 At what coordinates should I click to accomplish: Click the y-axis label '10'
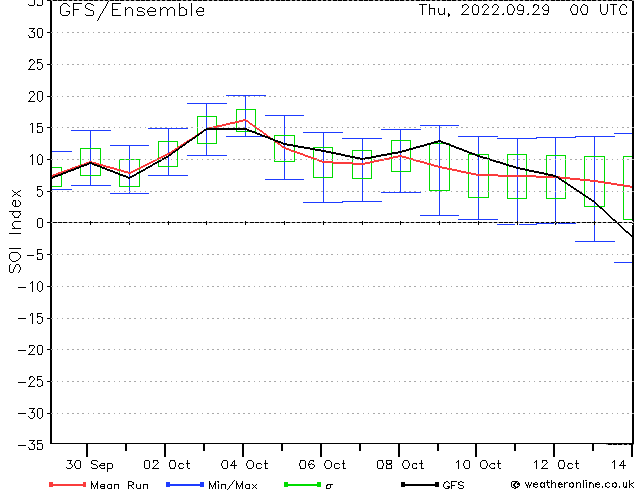tap(36, 160)
